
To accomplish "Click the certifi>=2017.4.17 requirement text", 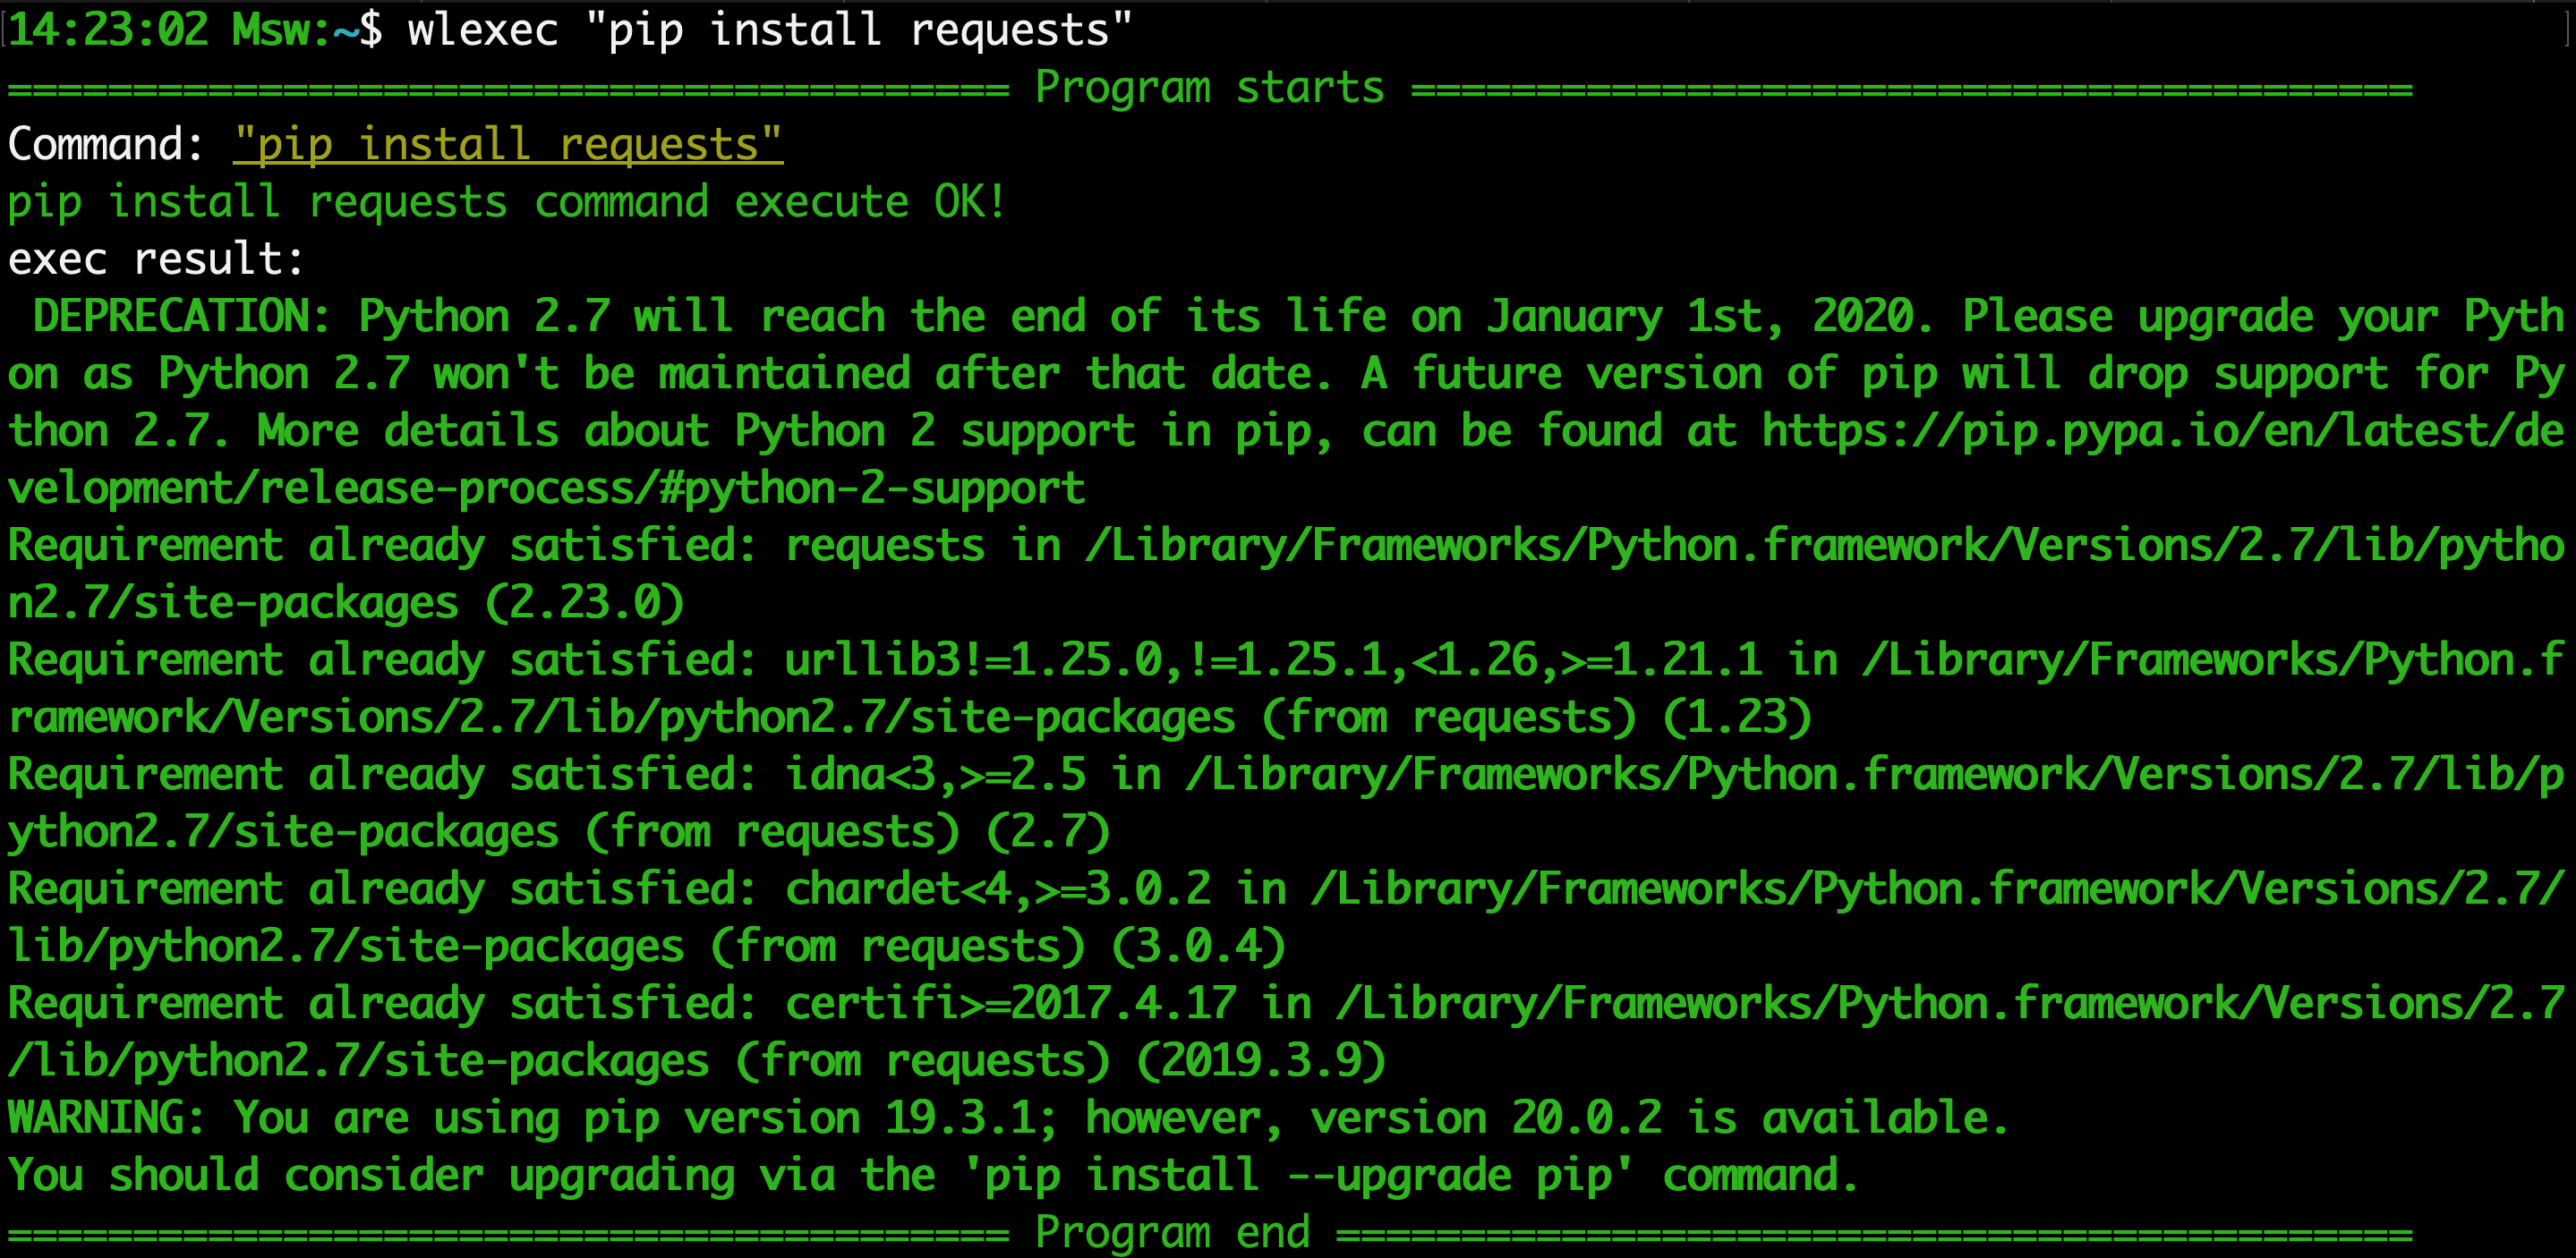I will (x=1010, y=1003).
